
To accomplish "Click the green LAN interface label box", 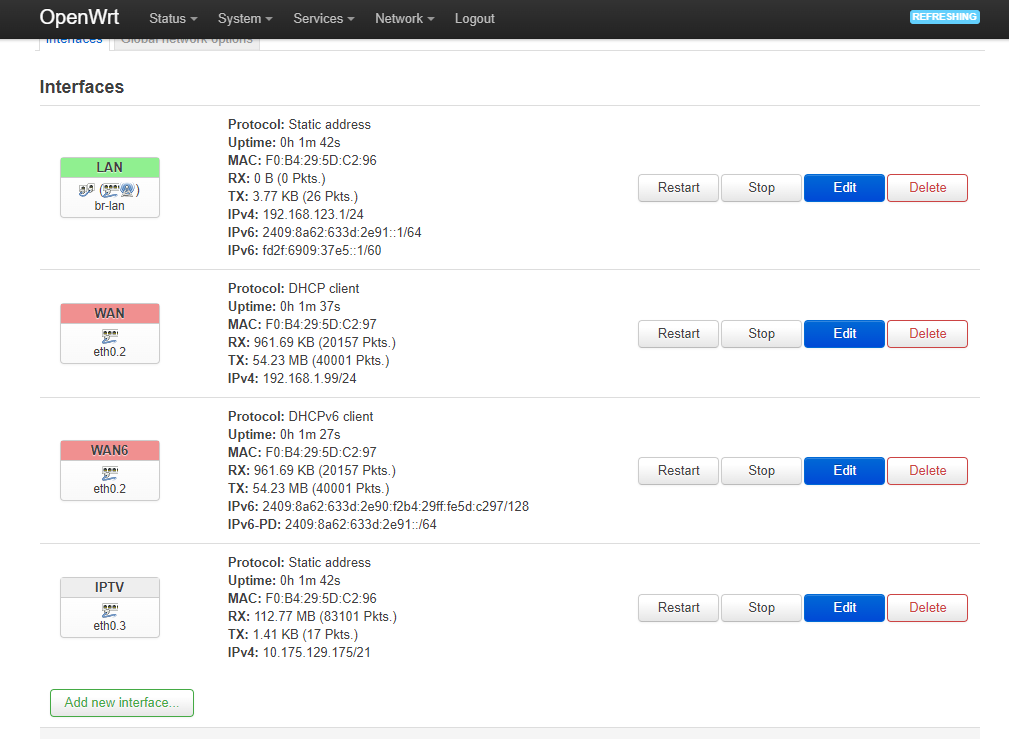I will (110, 167).
